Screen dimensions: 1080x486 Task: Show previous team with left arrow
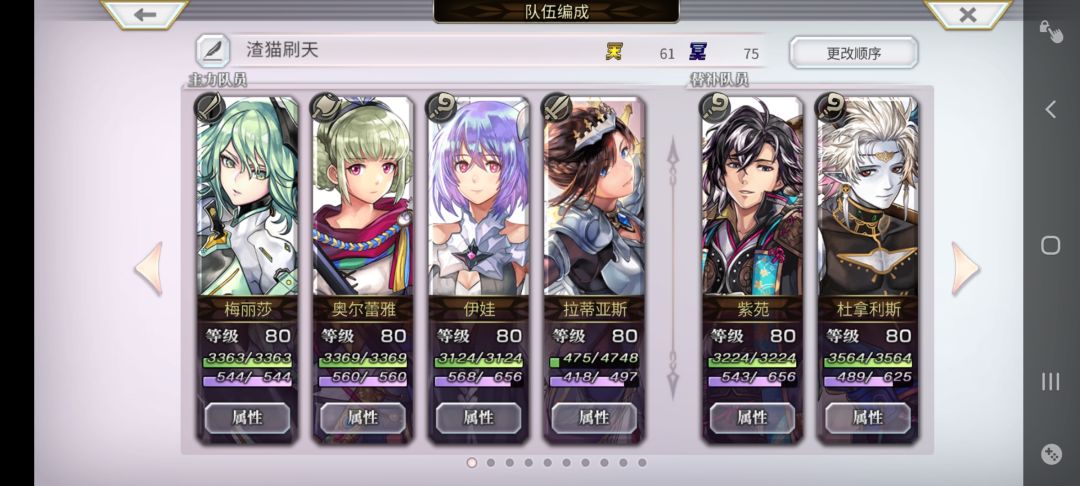coord(149,268)
